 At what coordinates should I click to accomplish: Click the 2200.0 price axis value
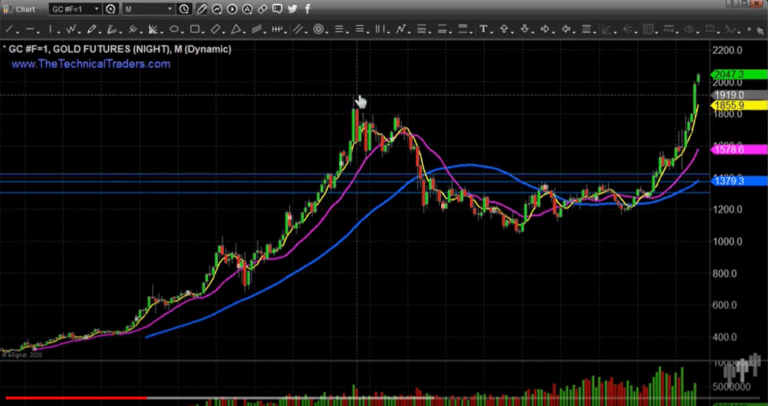point(729,50)
